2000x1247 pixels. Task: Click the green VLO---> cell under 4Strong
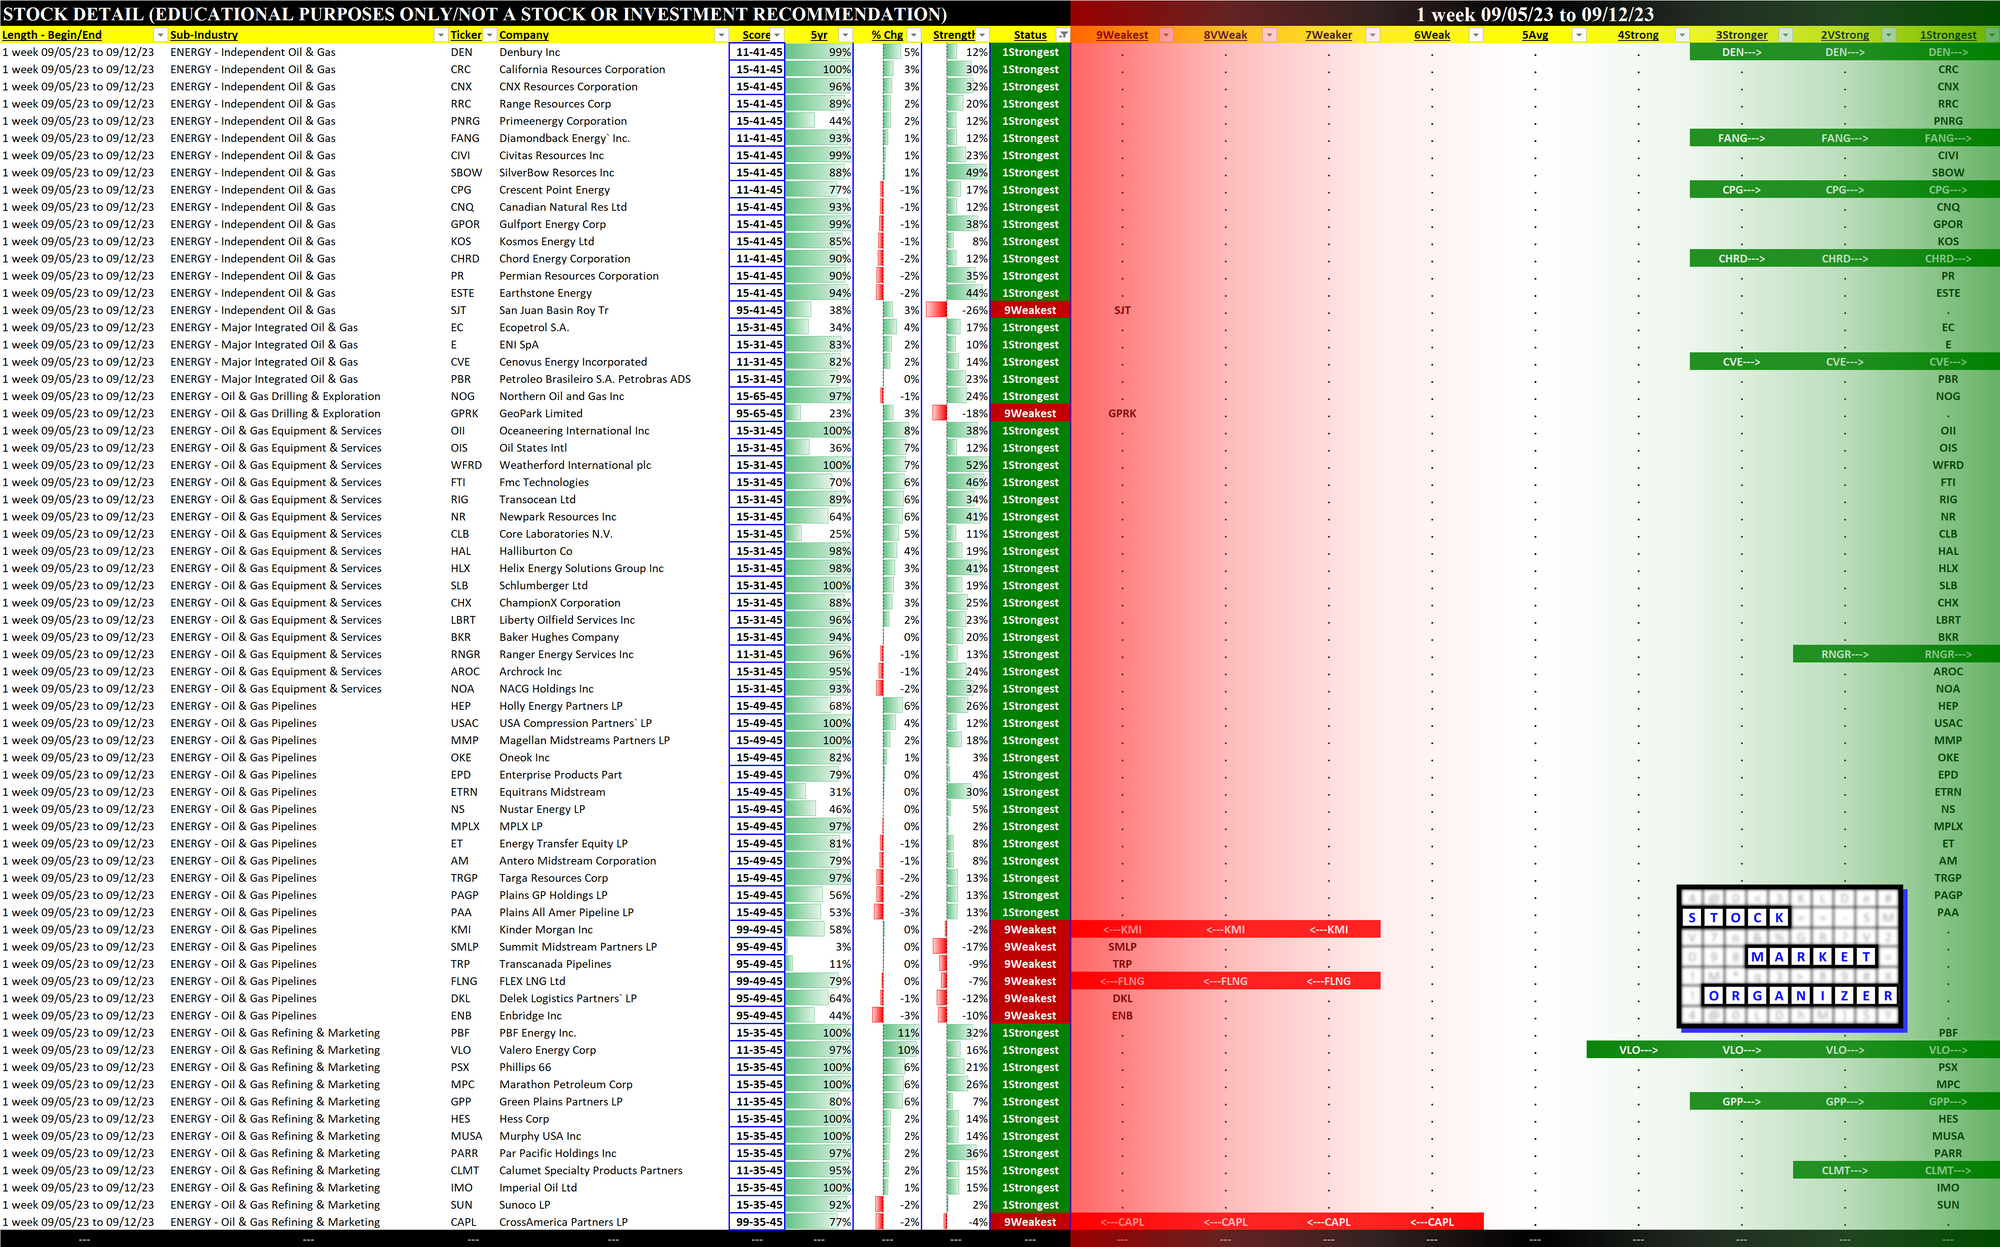[1637, 1050]
